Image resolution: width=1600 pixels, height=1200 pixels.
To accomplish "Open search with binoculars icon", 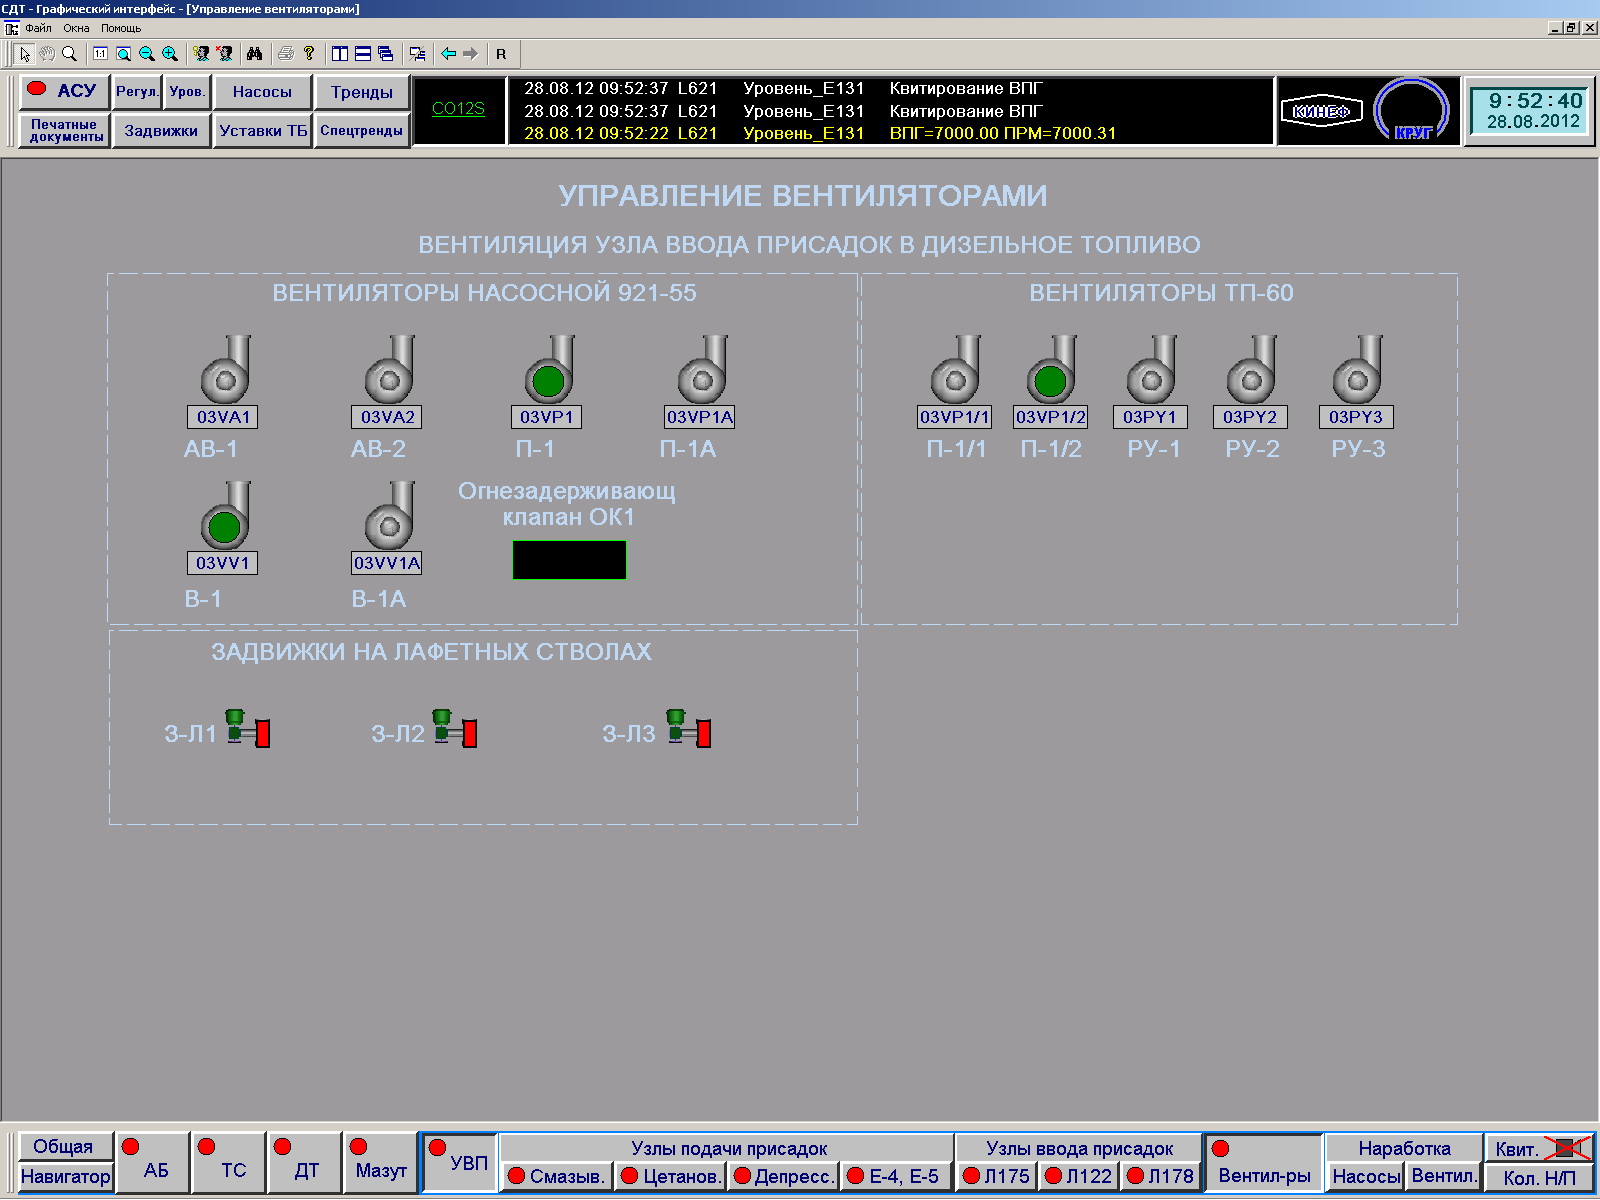I will click(254, 54).
